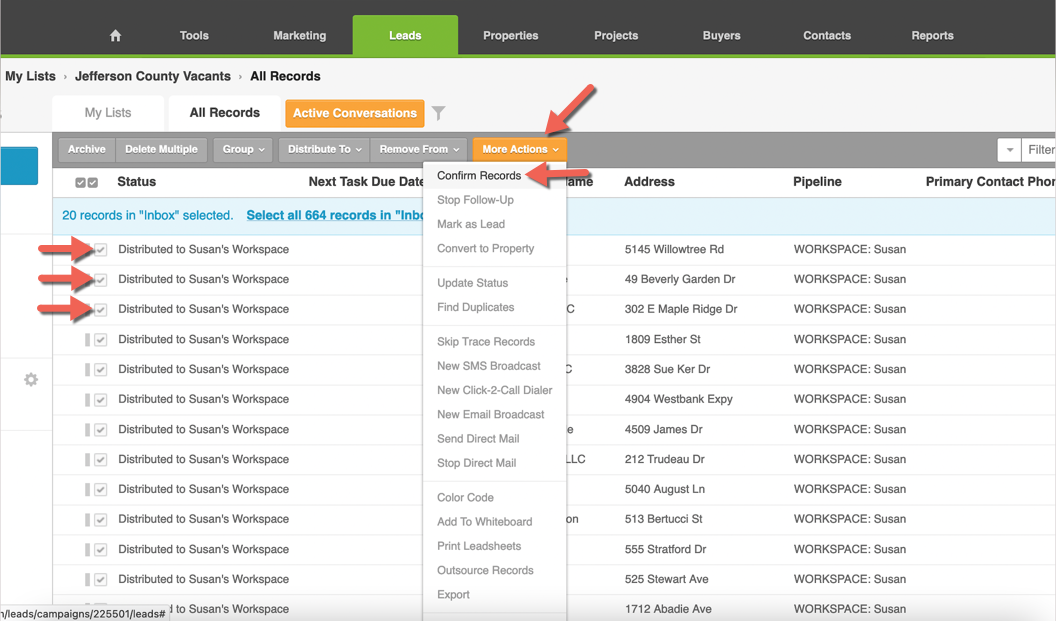Uncheck the 5145 Willowtree Rd row checkbox
1056x621 pixels.
click(x=101, y=250)
